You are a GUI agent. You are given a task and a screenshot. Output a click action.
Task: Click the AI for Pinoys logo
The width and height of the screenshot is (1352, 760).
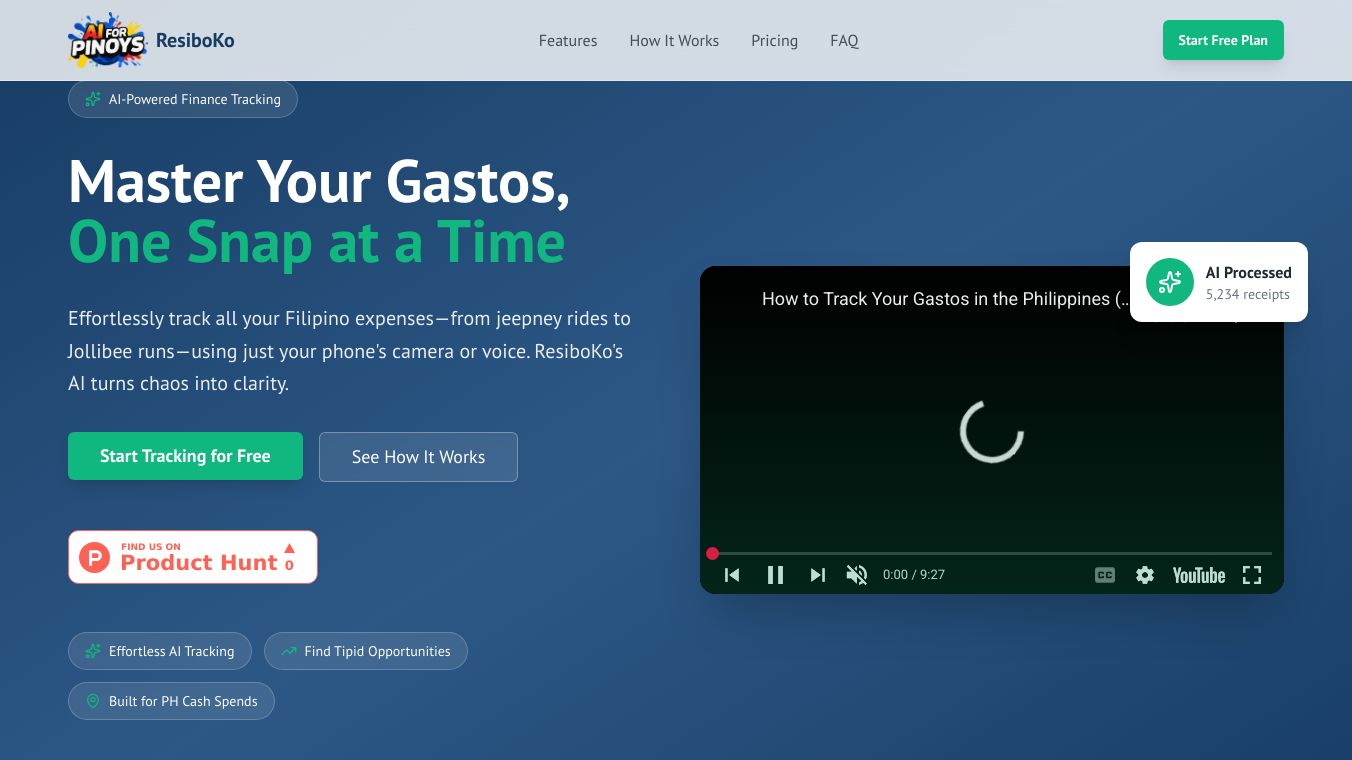tap(107, 40)
